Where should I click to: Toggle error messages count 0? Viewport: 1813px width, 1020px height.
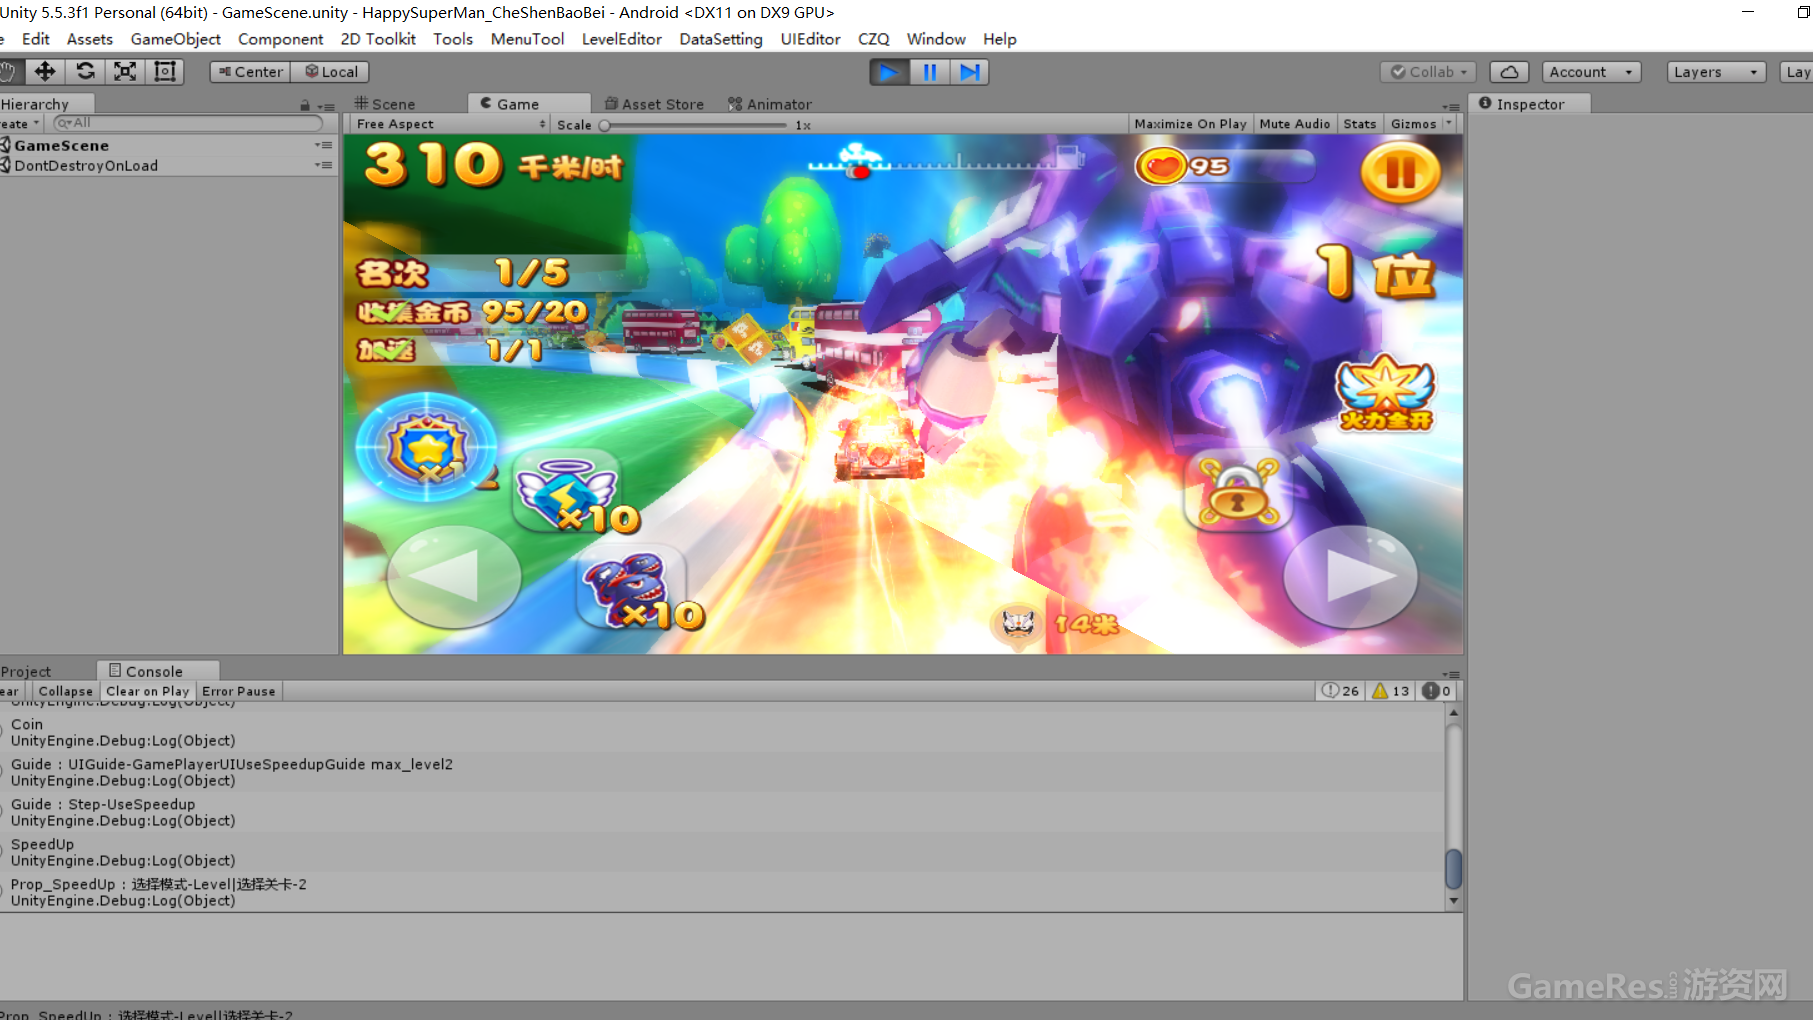[x=1437, y=691]
